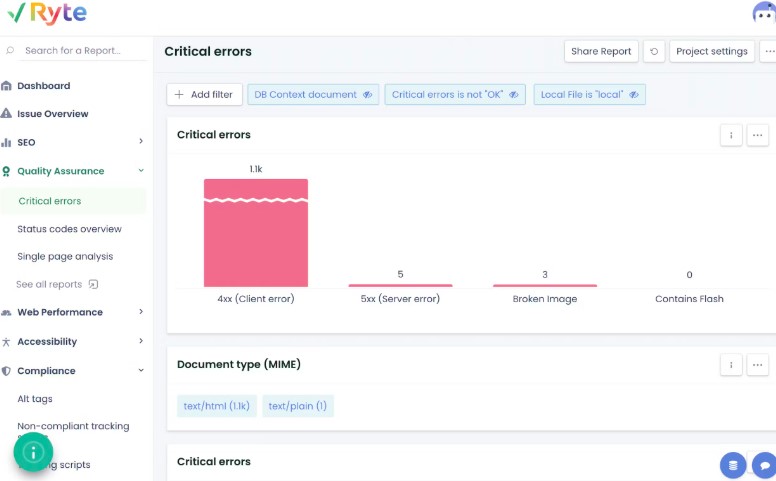The height and width of the screenshot is (481, 776).
Task: Open info for Critical errors chart
Action: [731, 135]
